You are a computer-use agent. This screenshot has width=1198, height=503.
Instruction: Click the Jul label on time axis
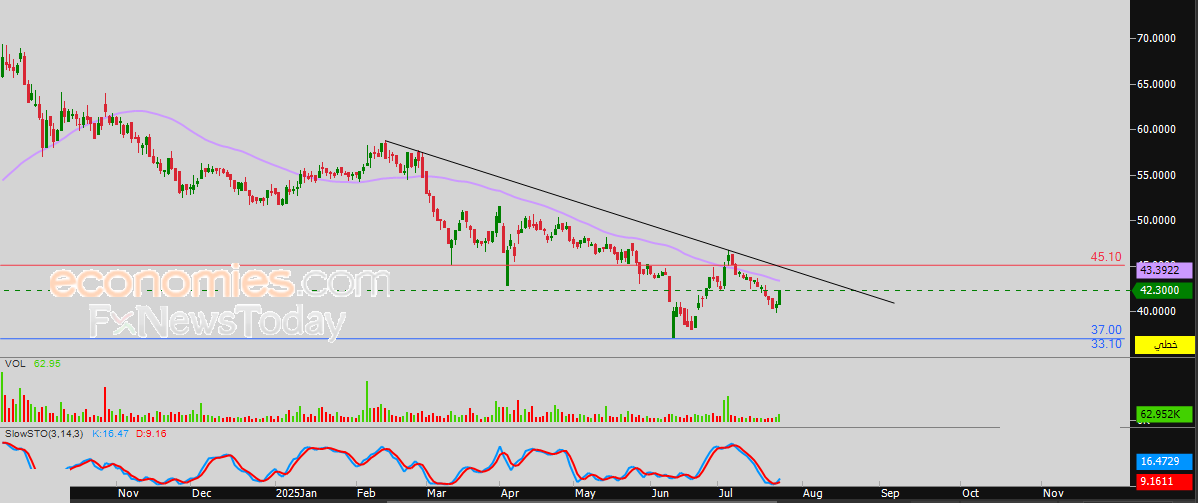(725, 495)
